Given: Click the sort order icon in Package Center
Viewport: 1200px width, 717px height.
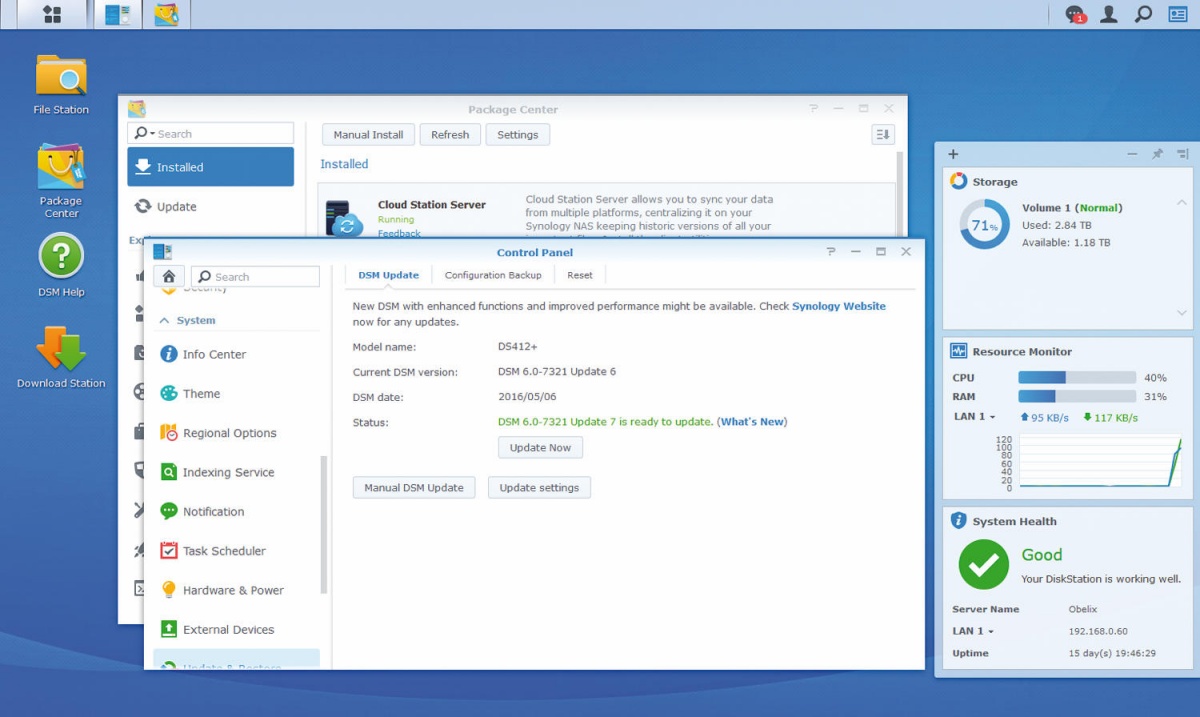Looking at the screenshot, I should point(882,134).
